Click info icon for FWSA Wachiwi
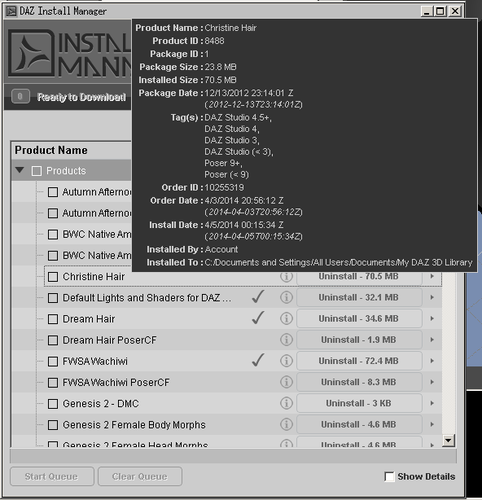The width and height of the screenshot is (482, 500). (x=286, y=361)
